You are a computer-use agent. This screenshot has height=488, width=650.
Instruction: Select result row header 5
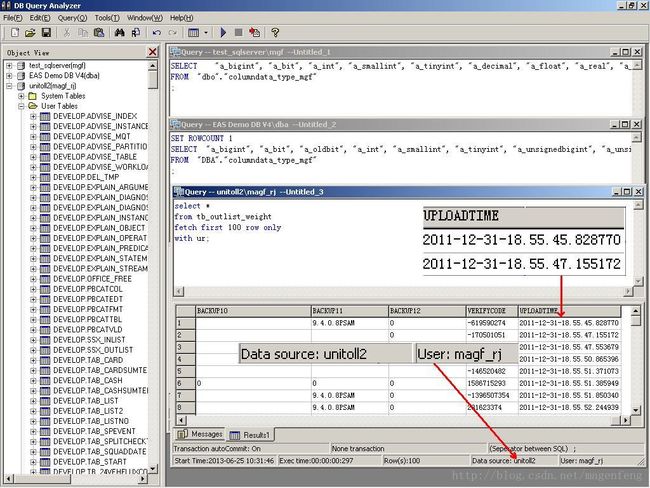point(185,371)
